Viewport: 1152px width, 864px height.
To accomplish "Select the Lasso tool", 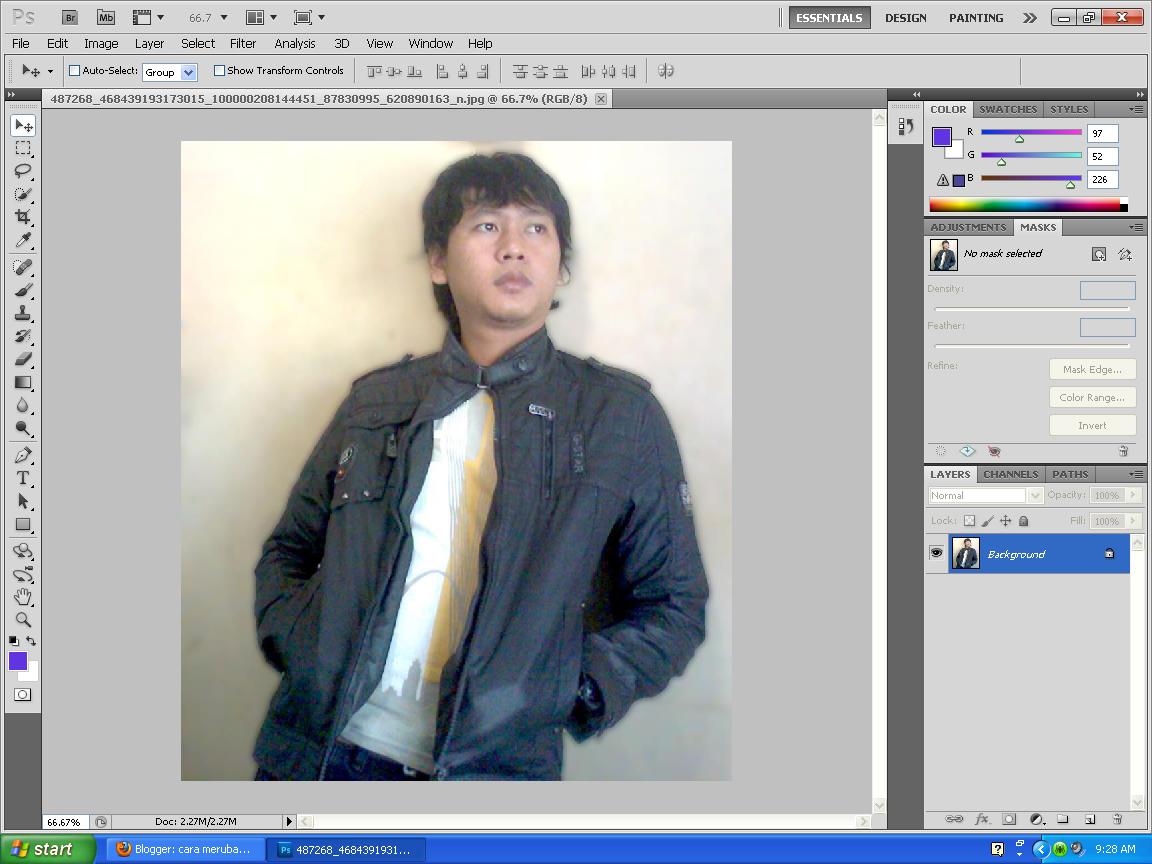I will click(x=23, y=171).
